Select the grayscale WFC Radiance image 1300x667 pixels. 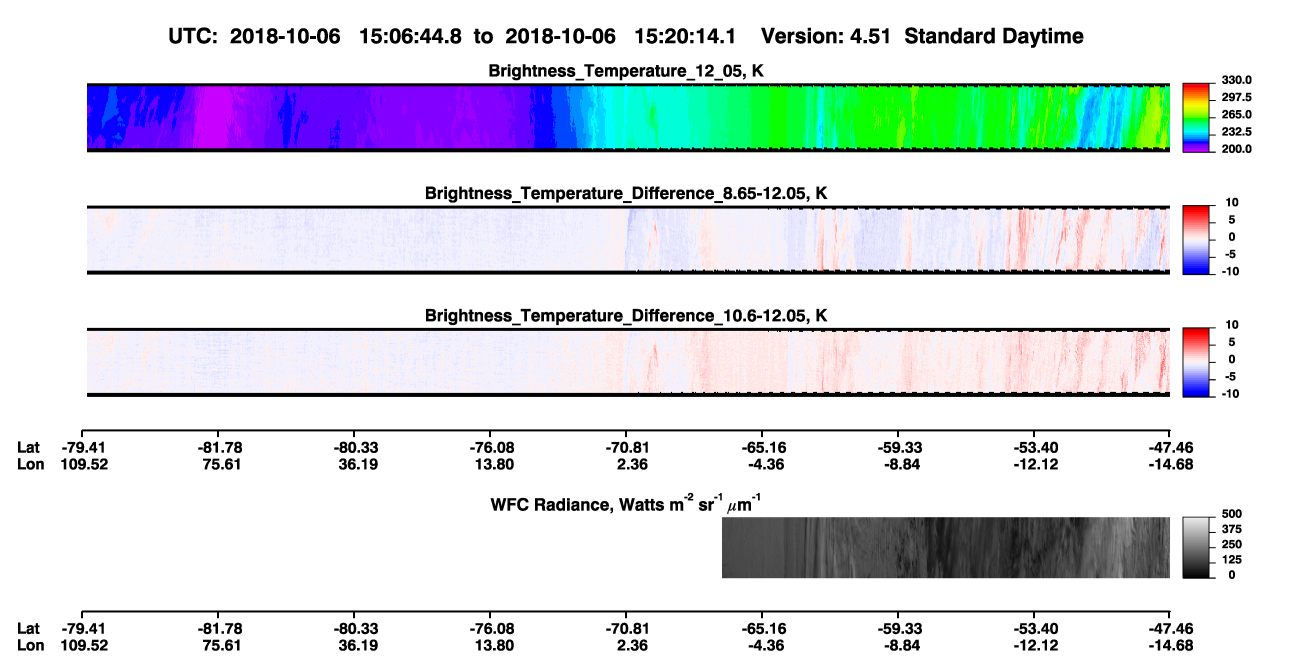point(945,548)
